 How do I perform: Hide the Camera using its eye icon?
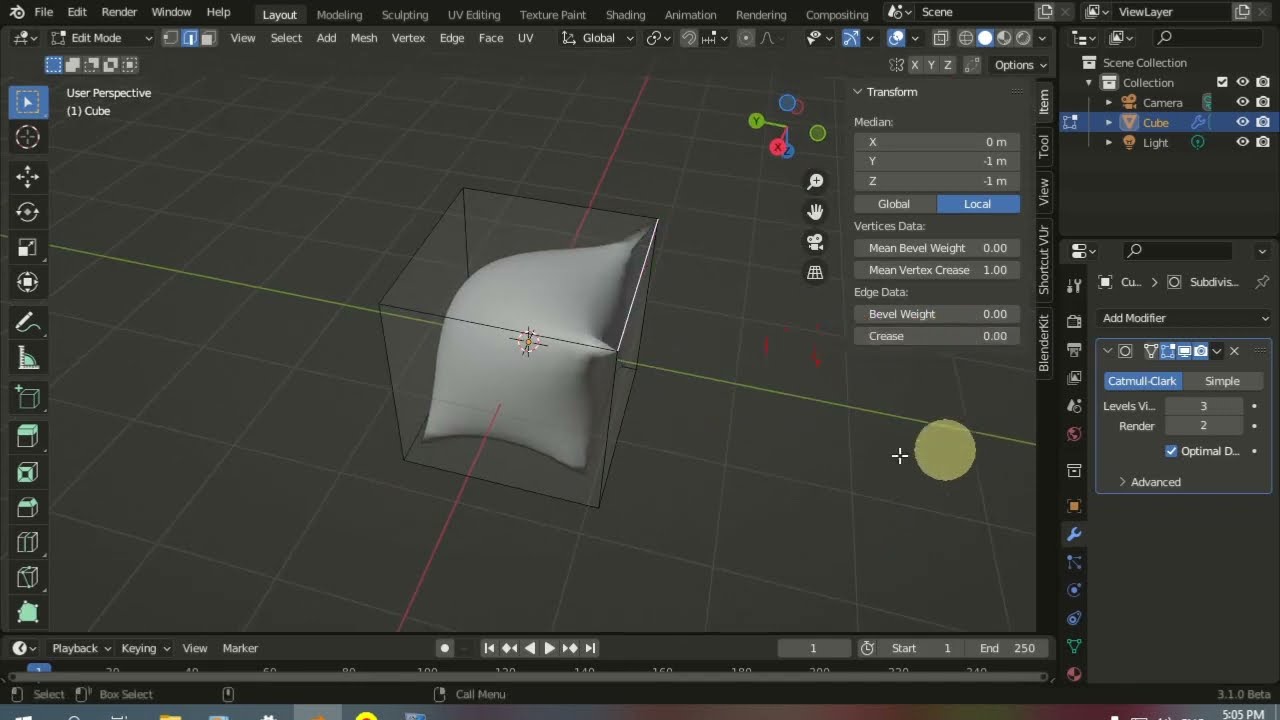[x=1243, y=102]
